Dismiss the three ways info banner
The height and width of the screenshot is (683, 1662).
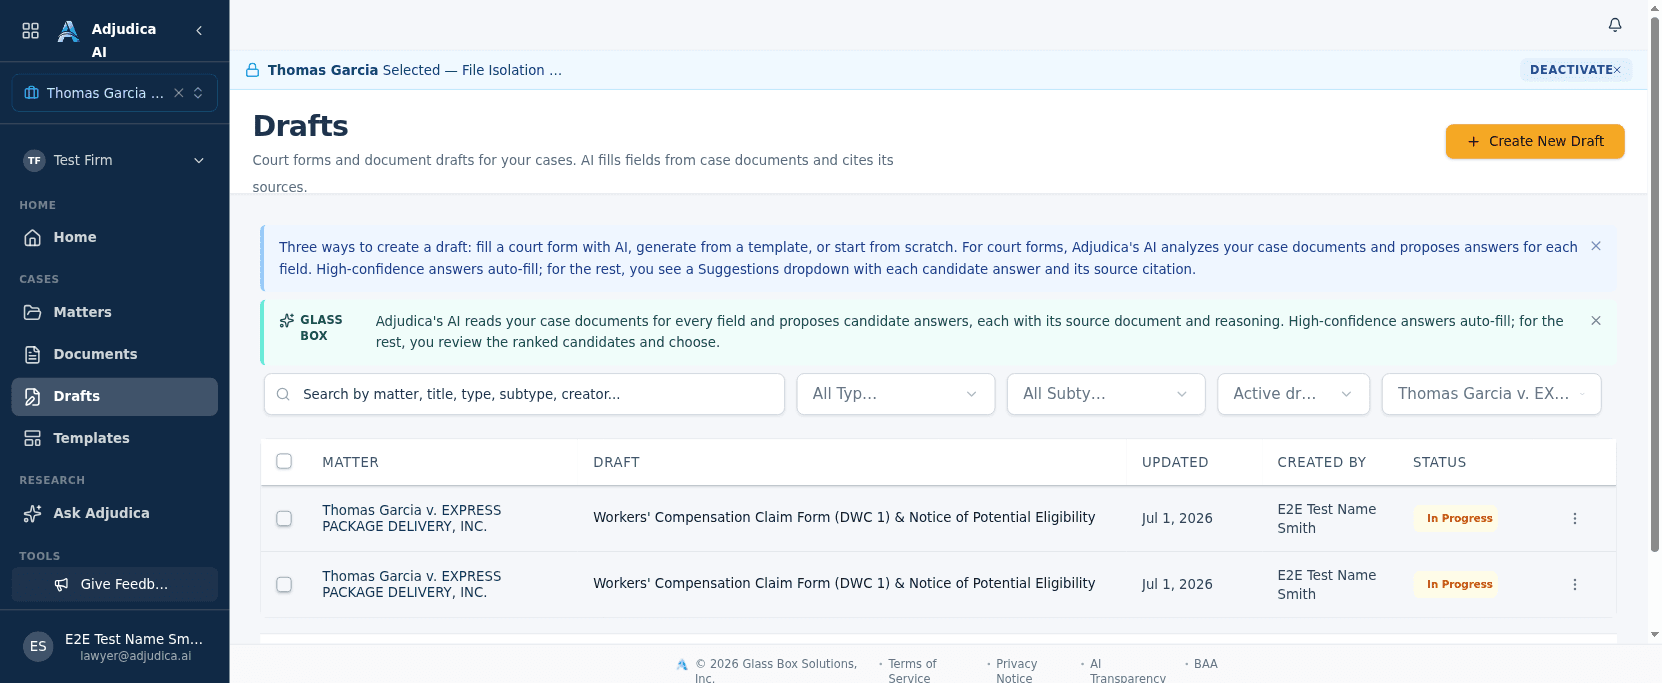[1596, 246]
